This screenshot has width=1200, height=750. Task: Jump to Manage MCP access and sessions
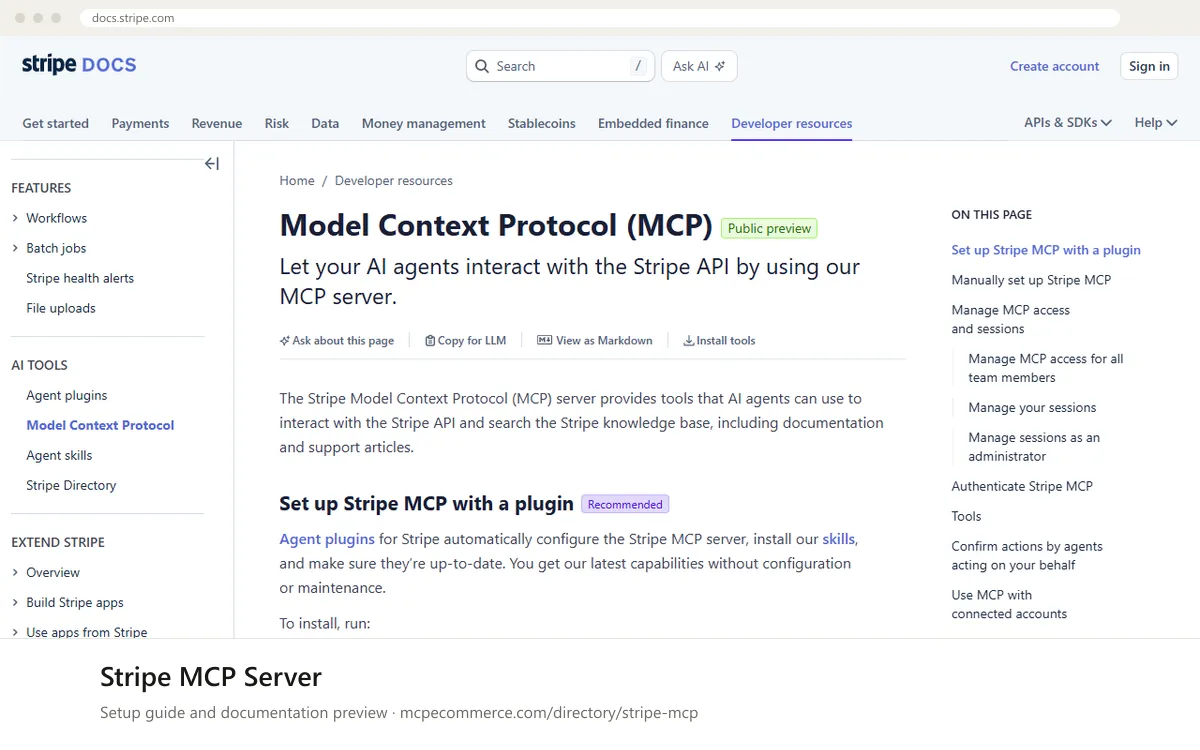coord(1010,319)
